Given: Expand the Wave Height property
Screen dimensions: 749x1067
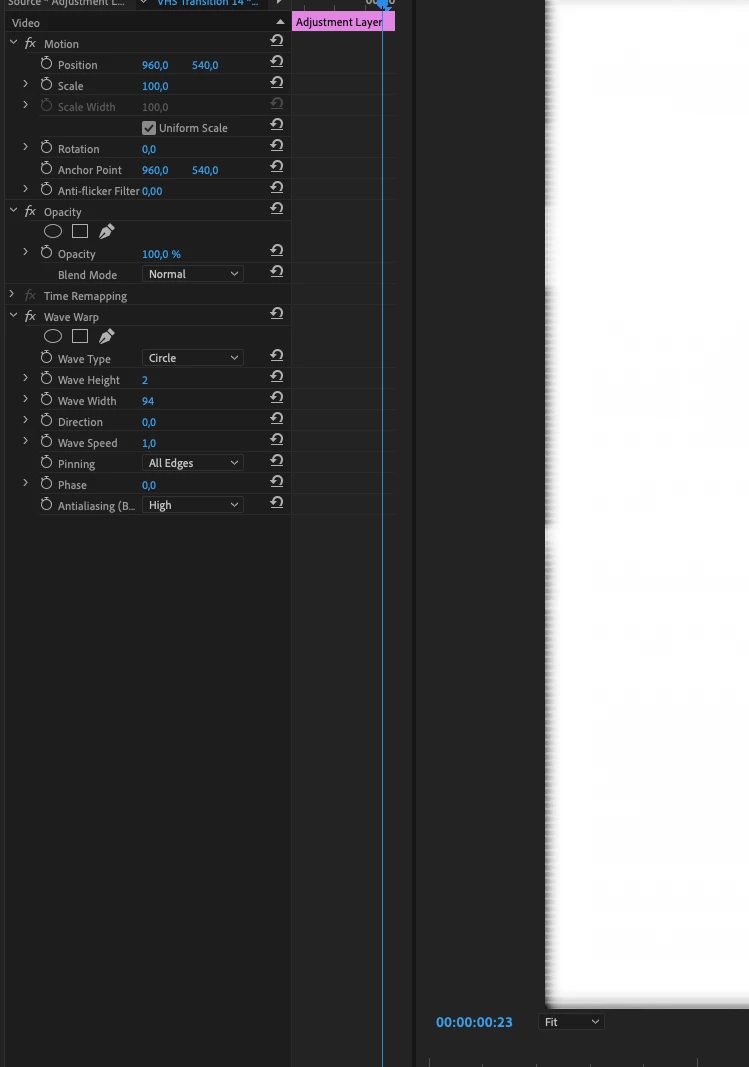Looking at the screenshot, I should coord(25,378).
